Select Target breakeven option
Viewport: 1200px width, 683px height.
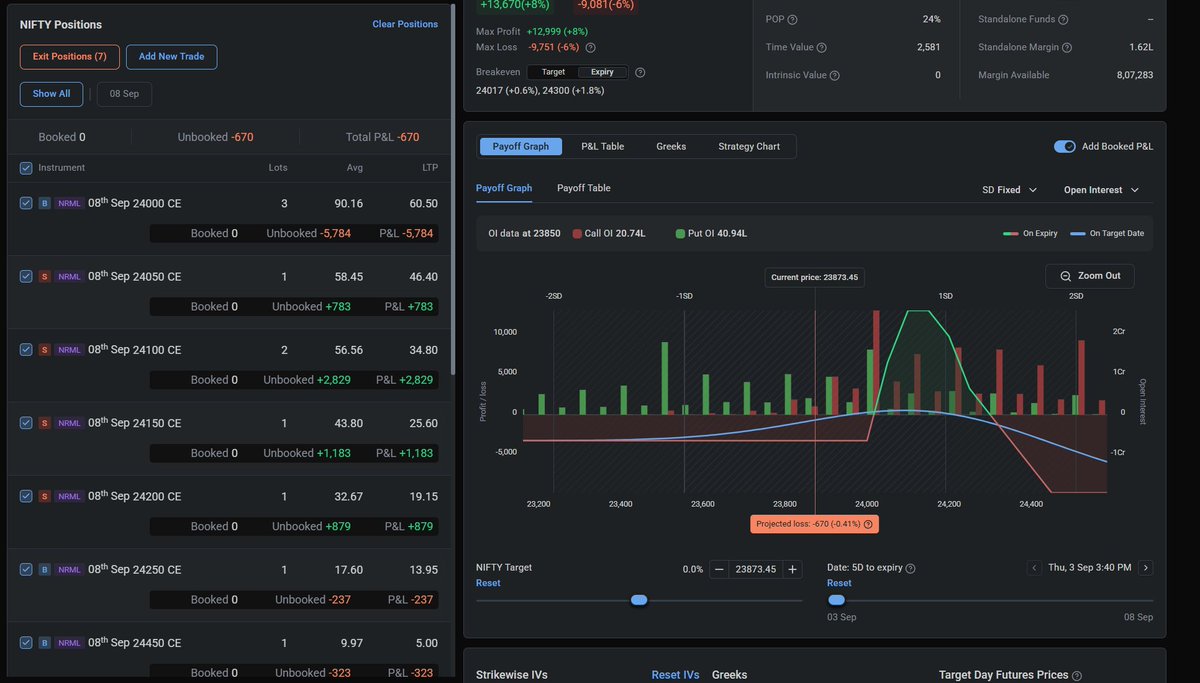553,72
